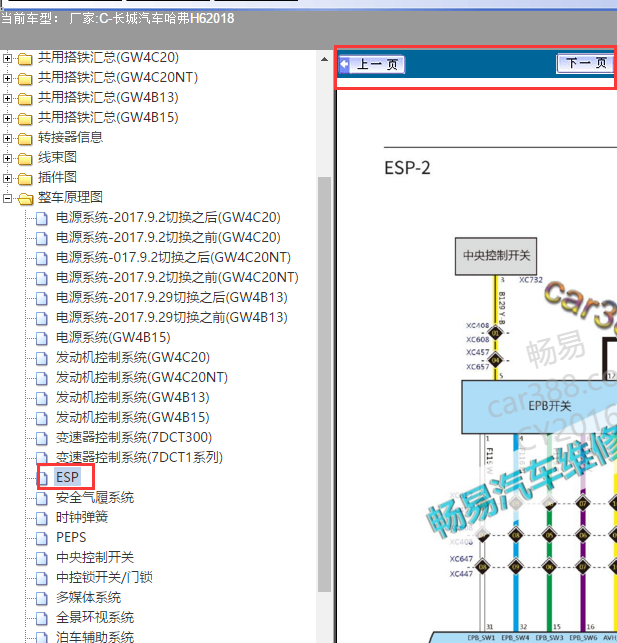The width and height of the screenshot is (617, 643).
Task: Click the tree panel scrollbar thumb
Action: pos(324,384)
